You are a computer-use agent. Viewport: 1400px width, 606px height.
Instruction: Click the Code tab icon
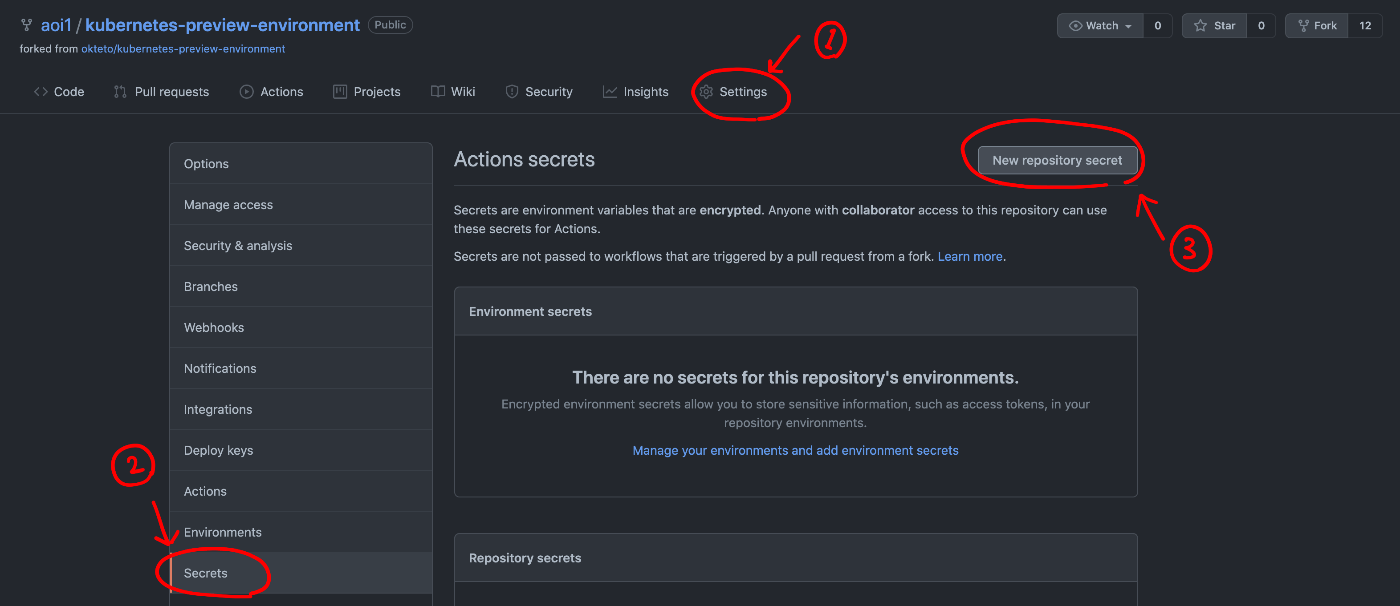41,91
